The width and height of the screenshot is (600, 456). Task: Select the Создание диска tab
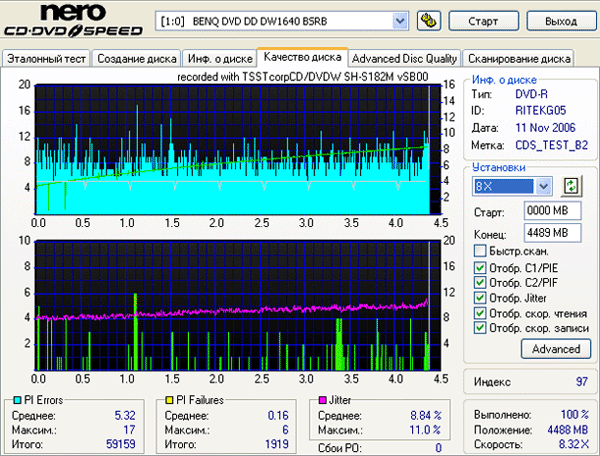137,59
